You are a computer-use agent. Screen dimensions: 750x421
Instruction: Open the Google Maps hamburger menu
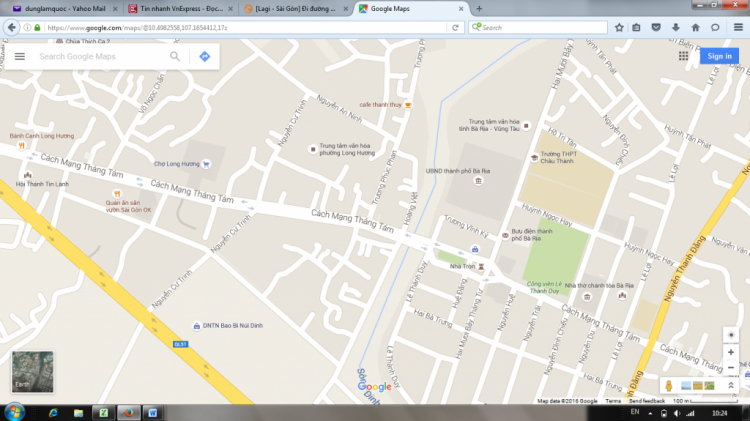point(20,56)
